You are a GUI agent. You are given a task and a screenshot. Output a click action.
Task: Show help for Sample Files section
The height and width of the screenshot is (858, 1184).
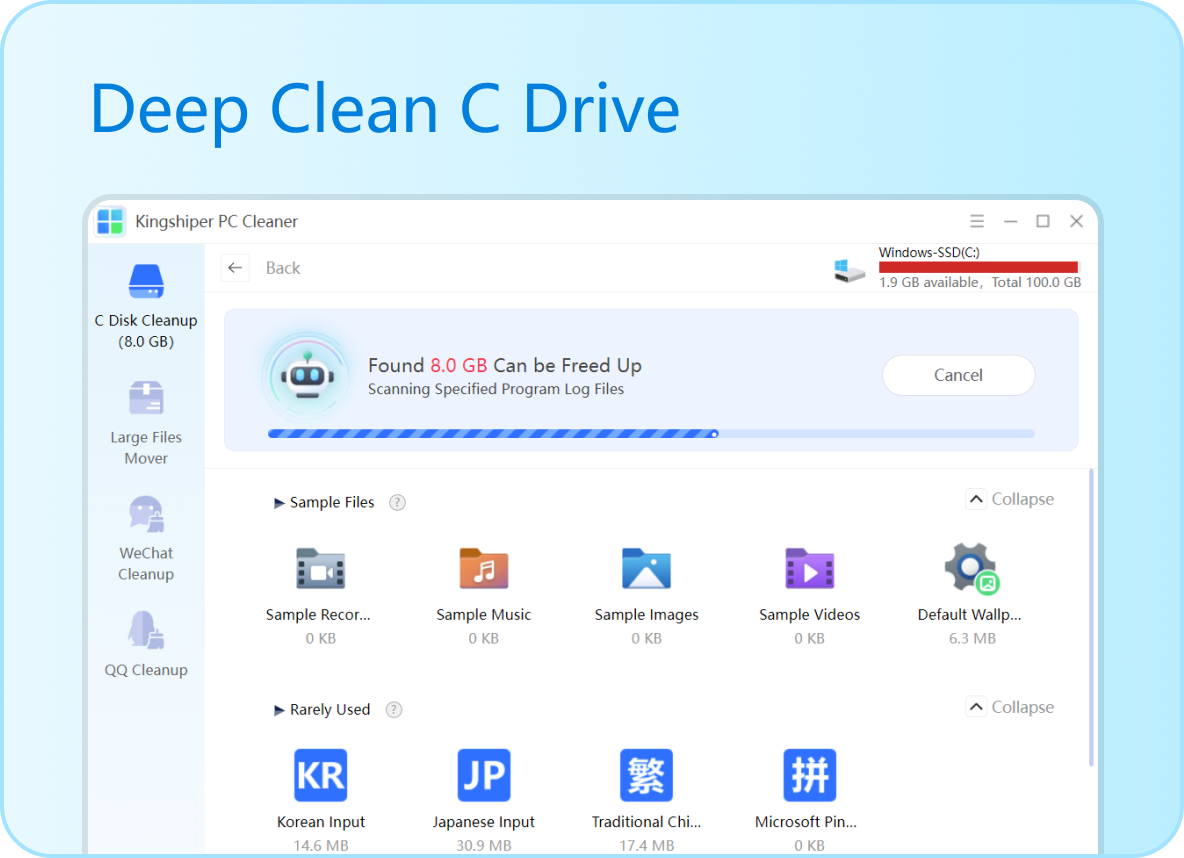point(397,502)
